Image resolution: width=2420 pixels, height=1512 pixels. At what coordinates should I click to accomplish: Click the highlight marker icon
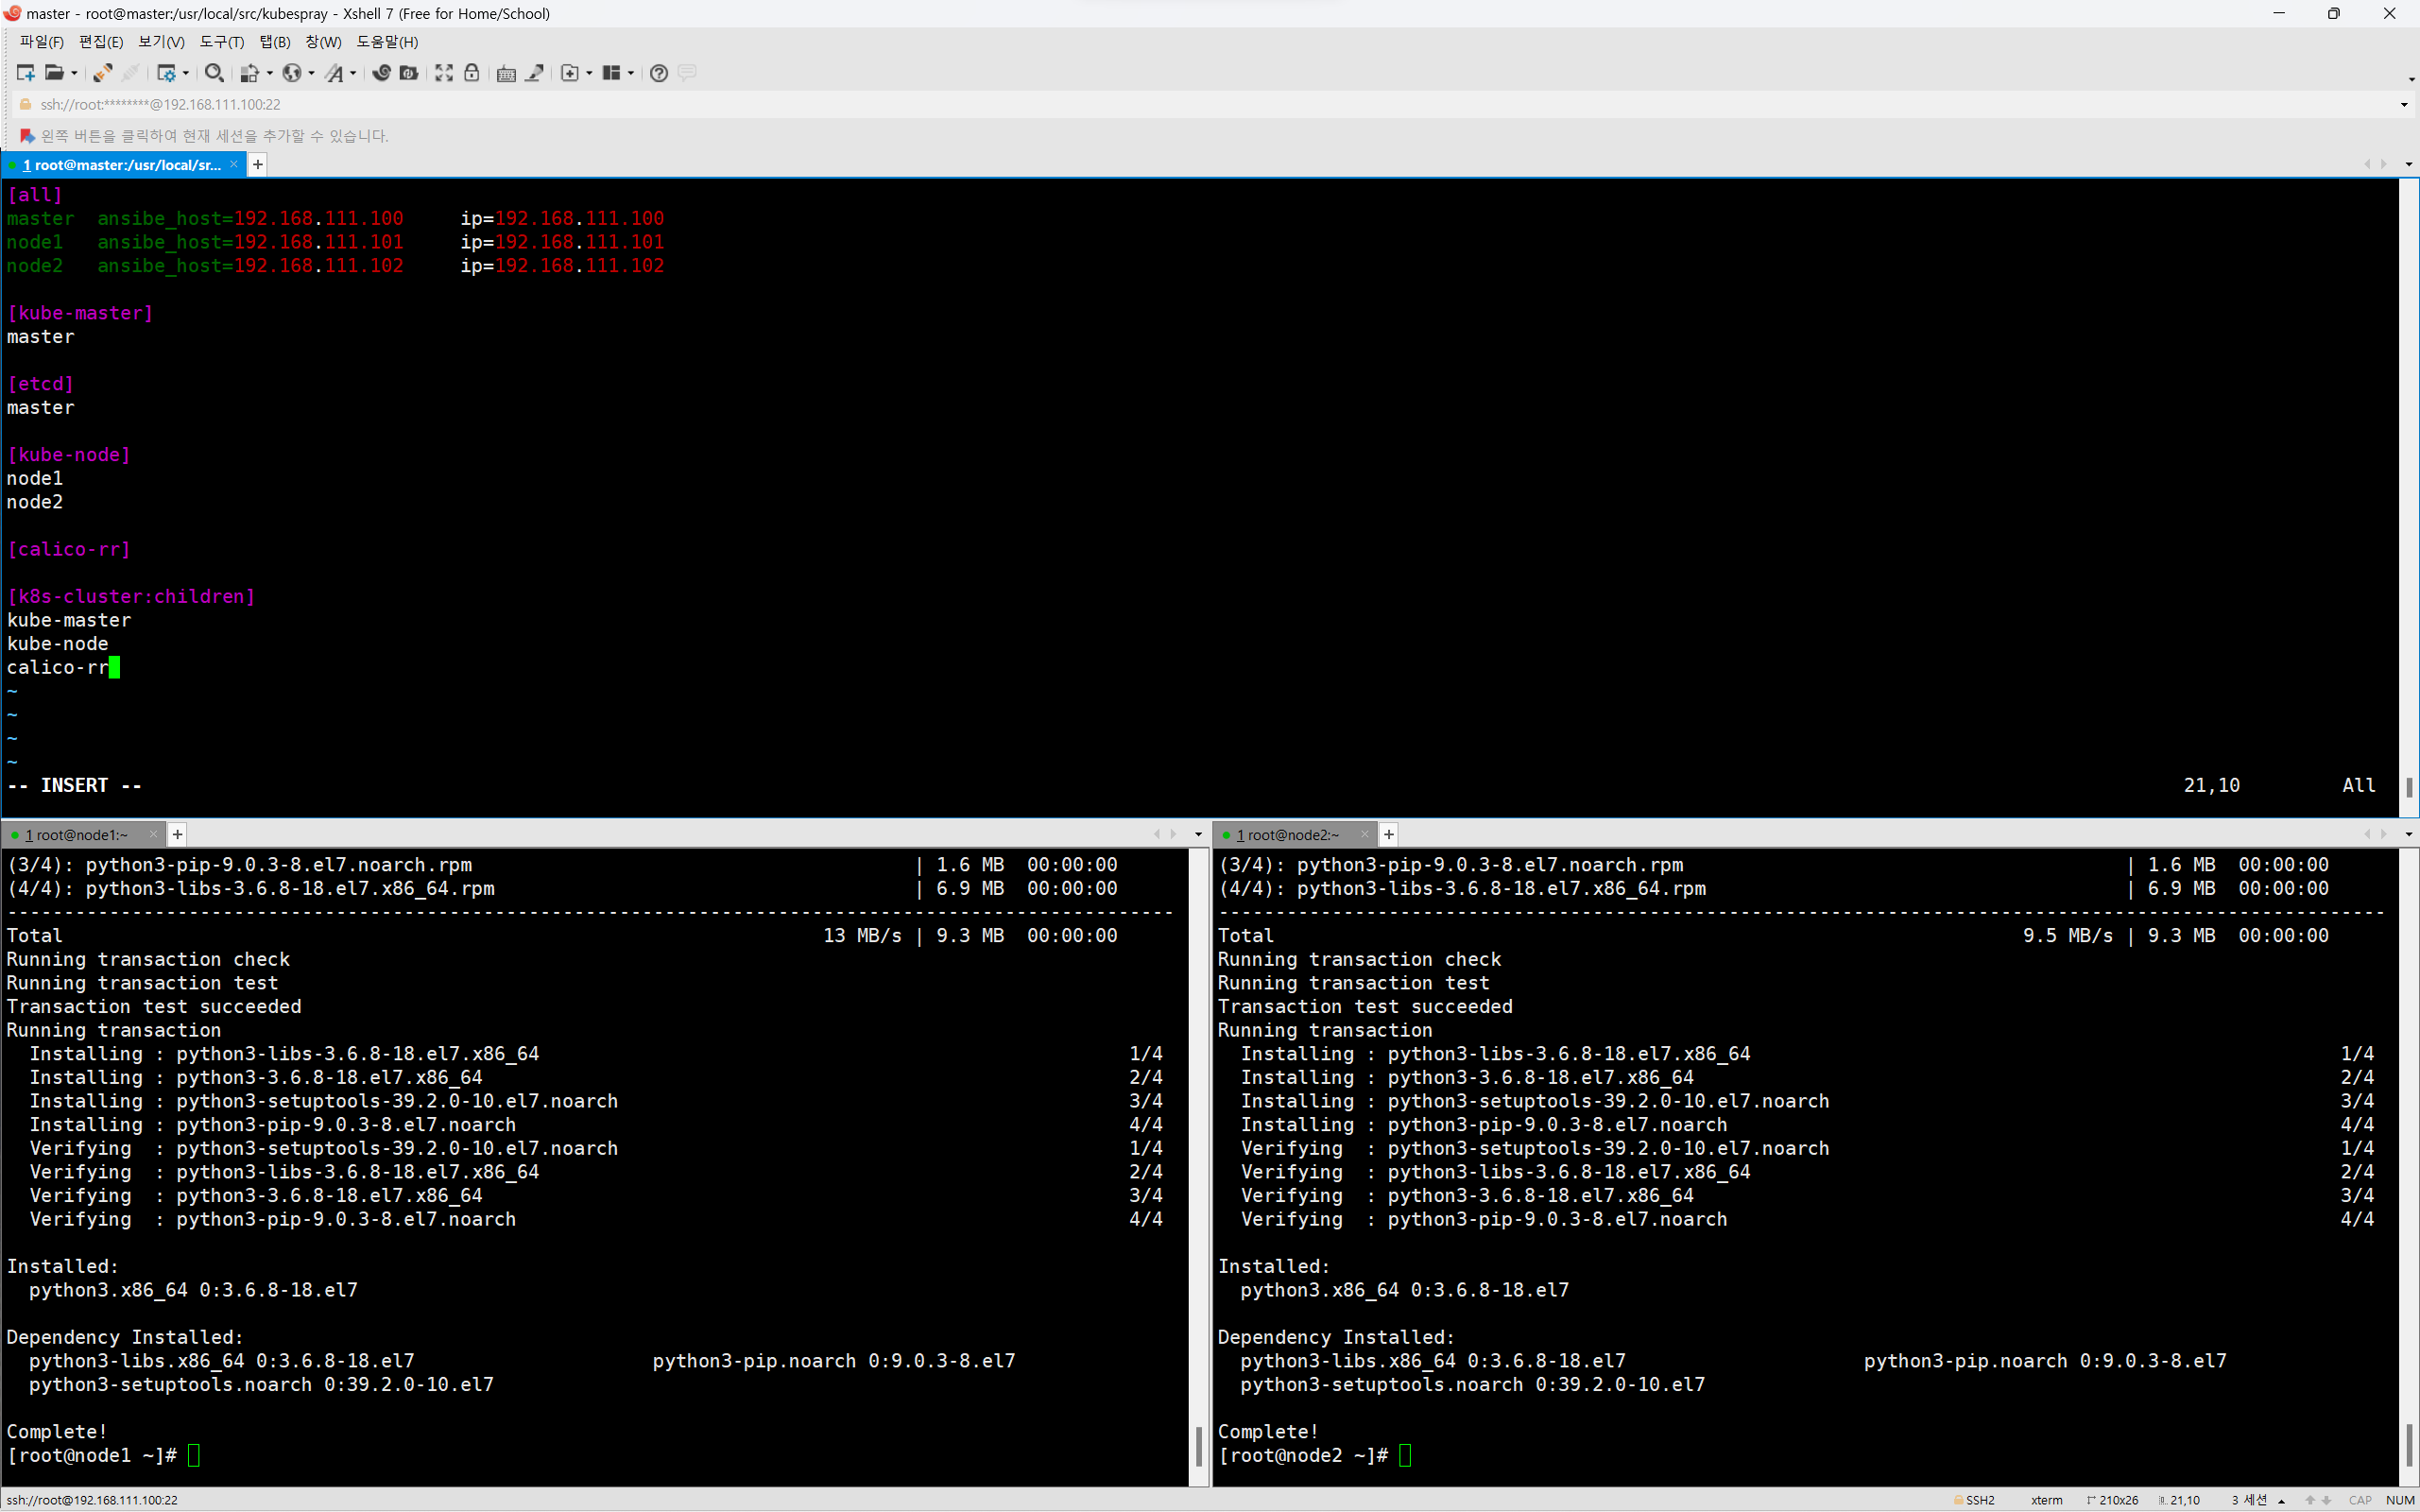point(535,73)
